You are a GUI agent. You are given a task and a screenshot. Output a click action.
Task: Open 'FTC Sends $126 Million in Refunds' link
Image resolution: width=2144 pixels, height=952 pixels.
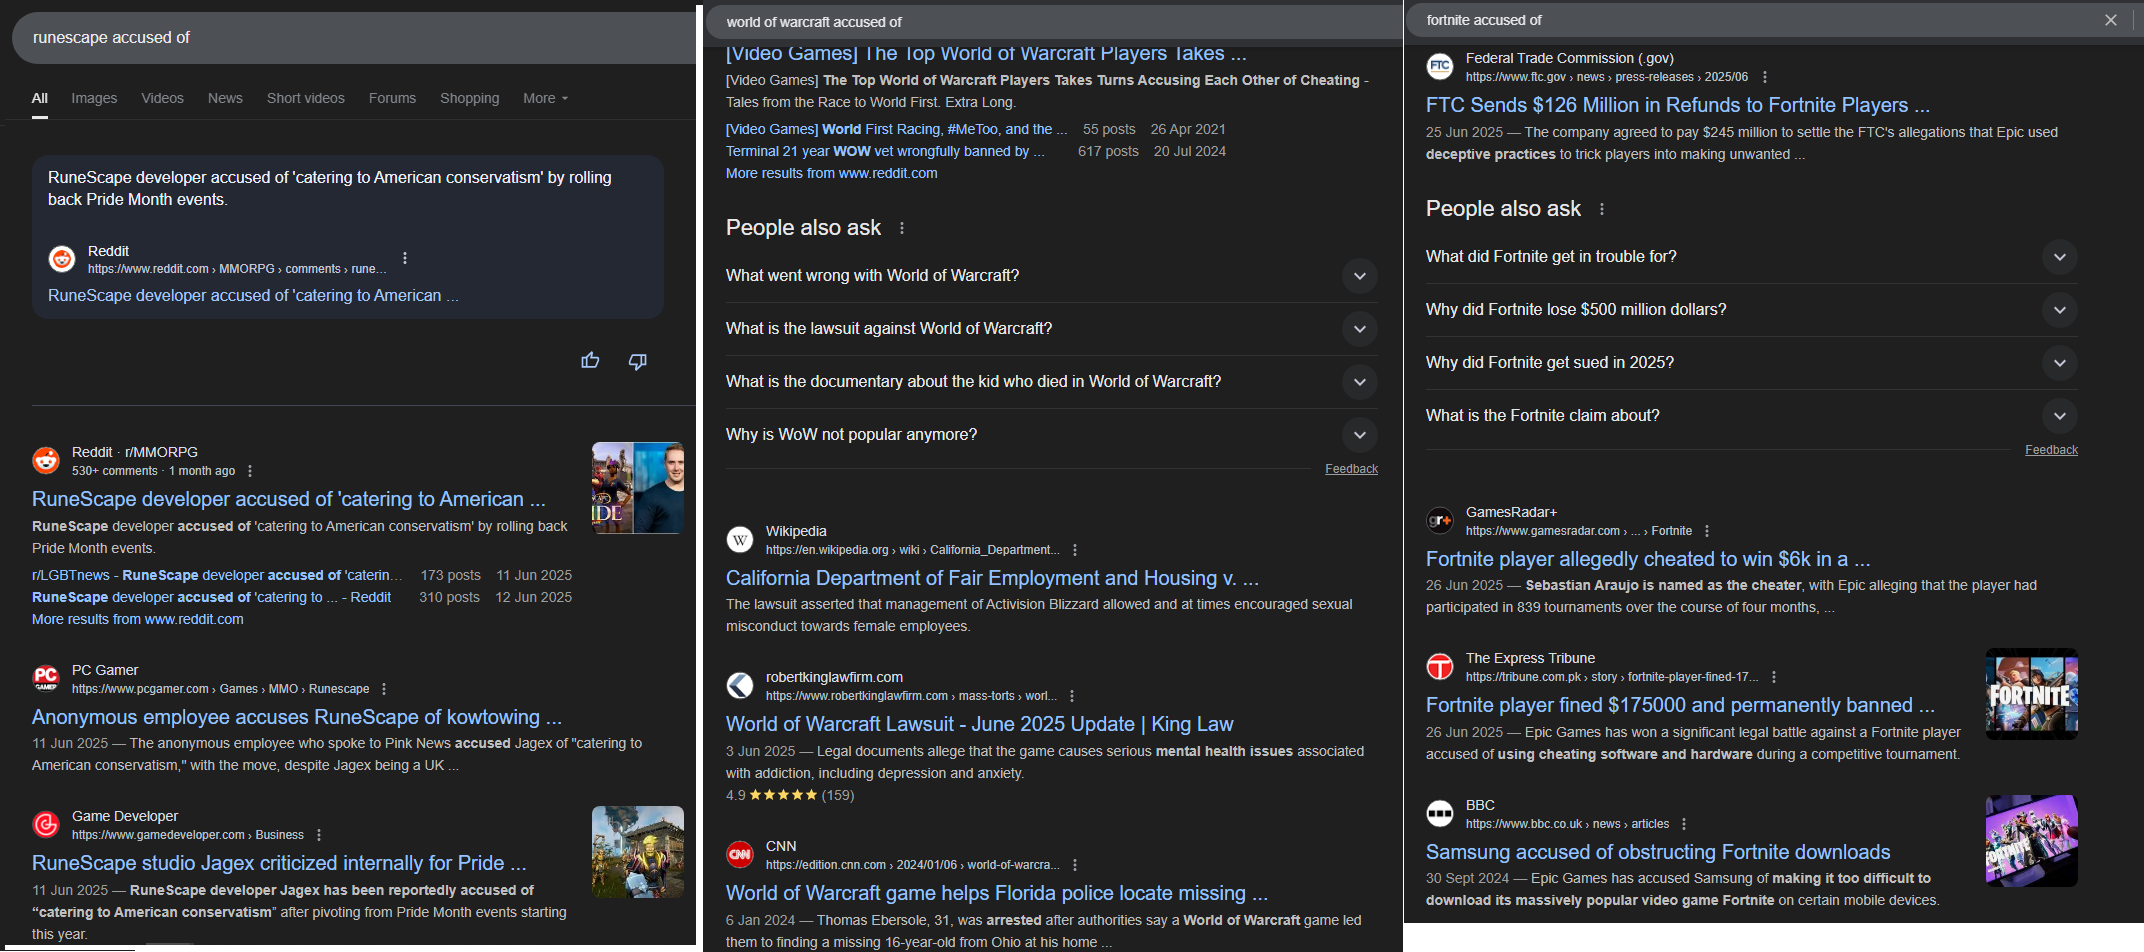[1678, 105]
